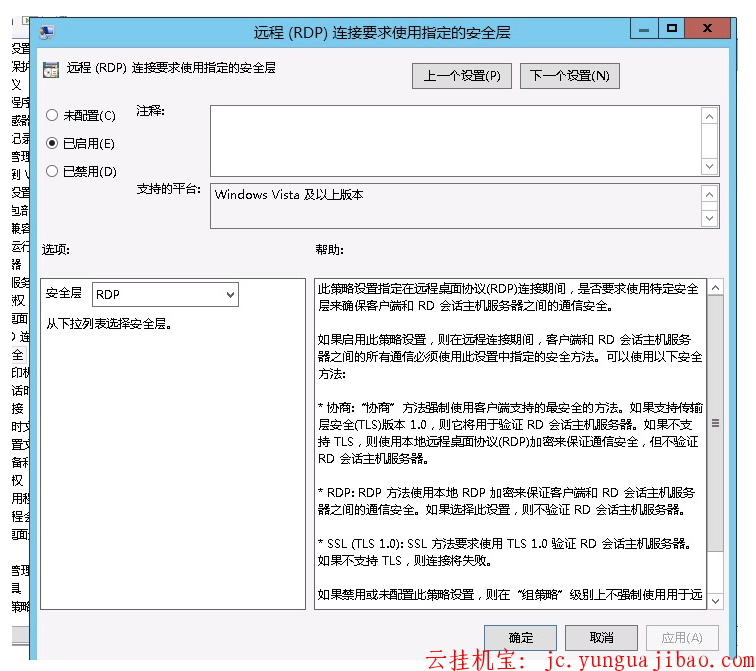Click the 应用(A) button
Screen dimensions: 756x671
(682, 638)
